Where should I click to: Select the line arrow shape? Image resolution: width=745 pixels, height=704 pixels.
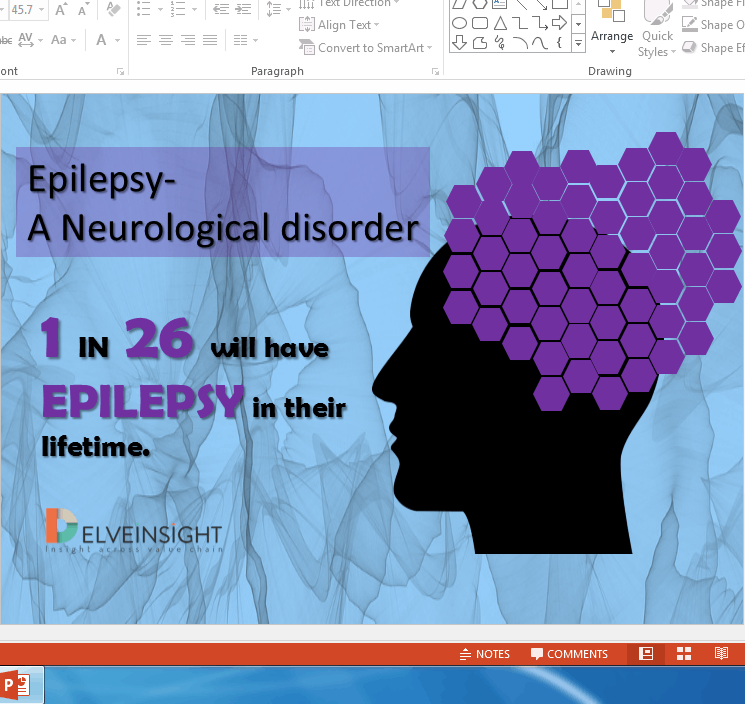coord(540,4)
